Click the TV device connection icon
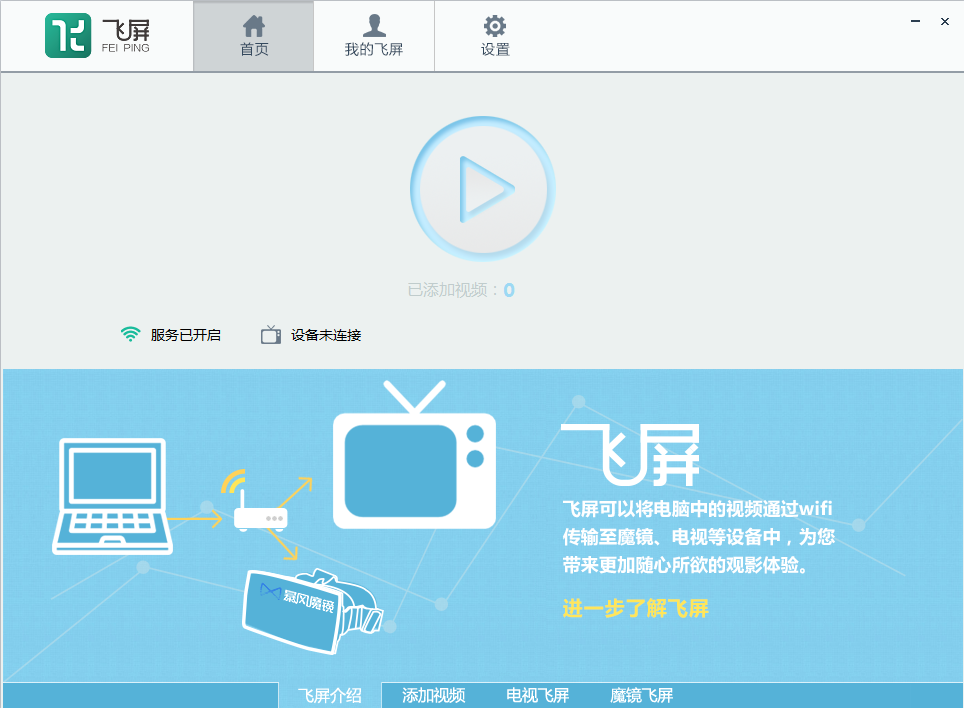The height and width of the screenshot is (708, 964). [271, 334]
